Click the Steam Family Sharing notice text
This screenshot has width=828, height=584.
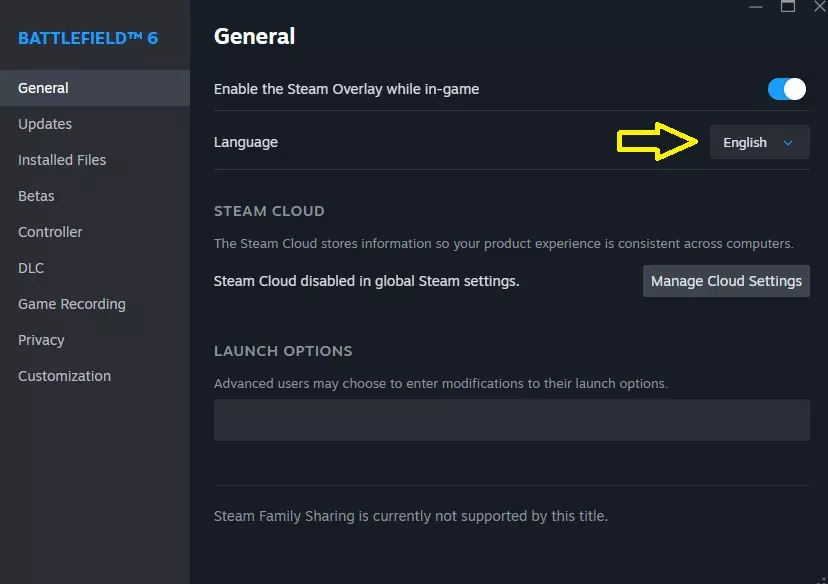point(411,516)
